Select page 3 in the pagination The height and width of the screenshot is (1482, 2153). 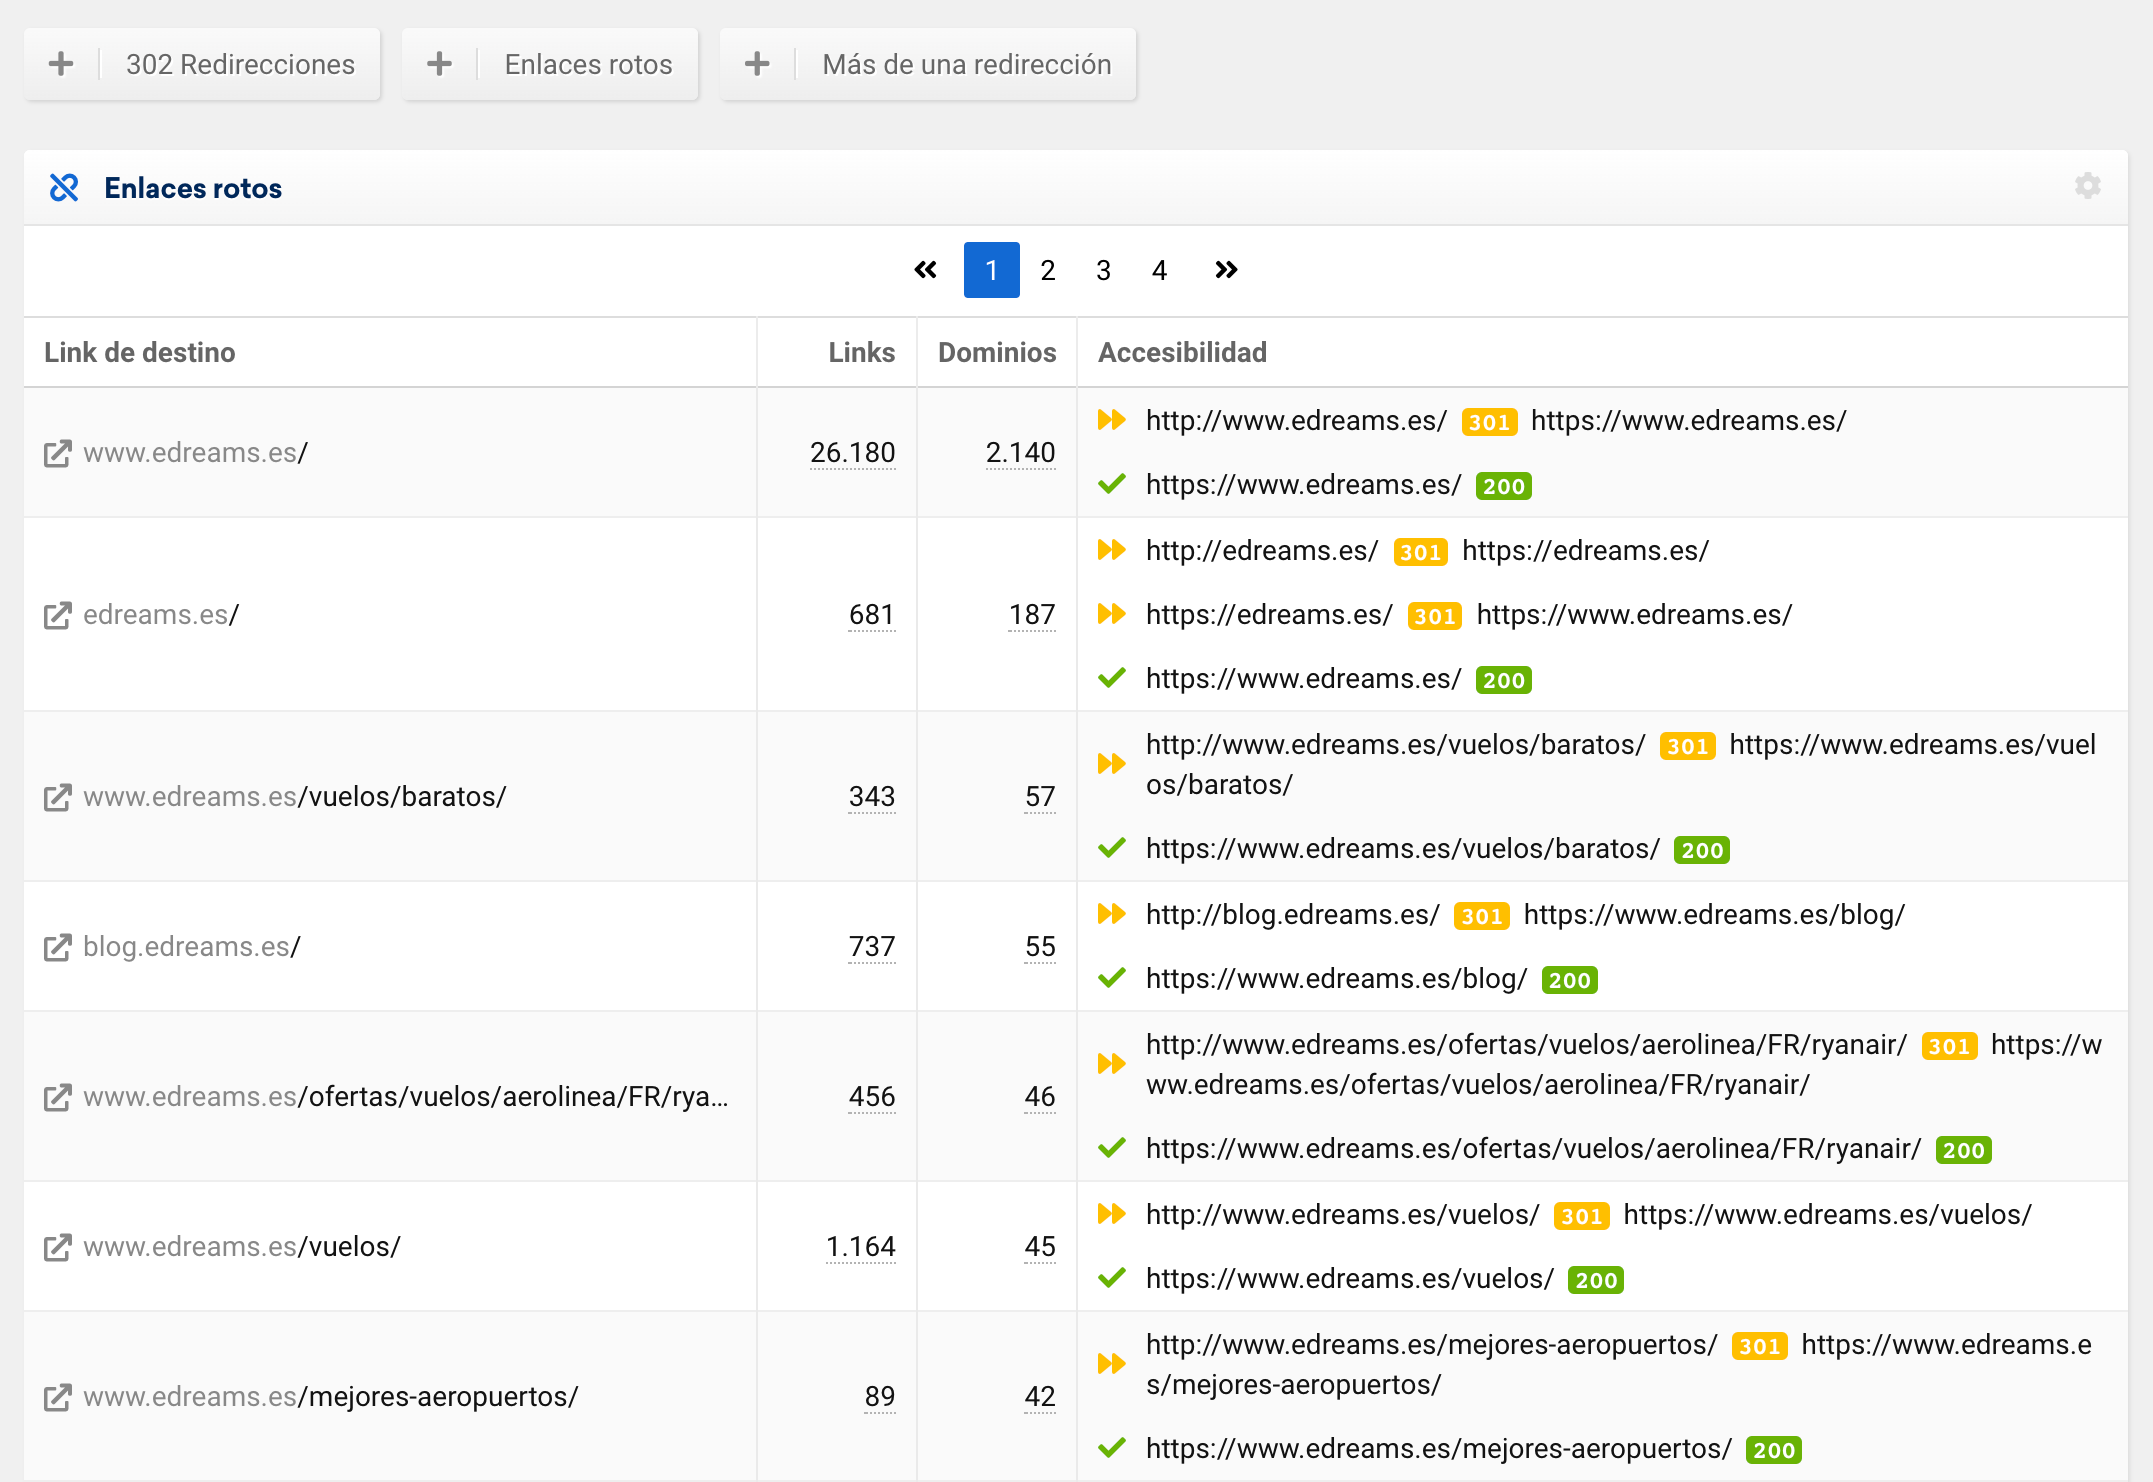pyautogui.click(x=1103, y=270)
